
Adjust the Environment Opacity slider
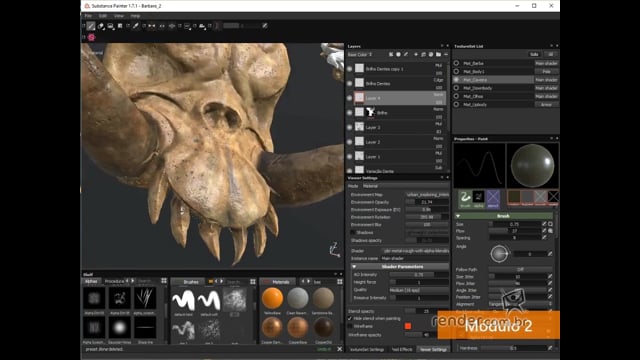click(427, 202)
